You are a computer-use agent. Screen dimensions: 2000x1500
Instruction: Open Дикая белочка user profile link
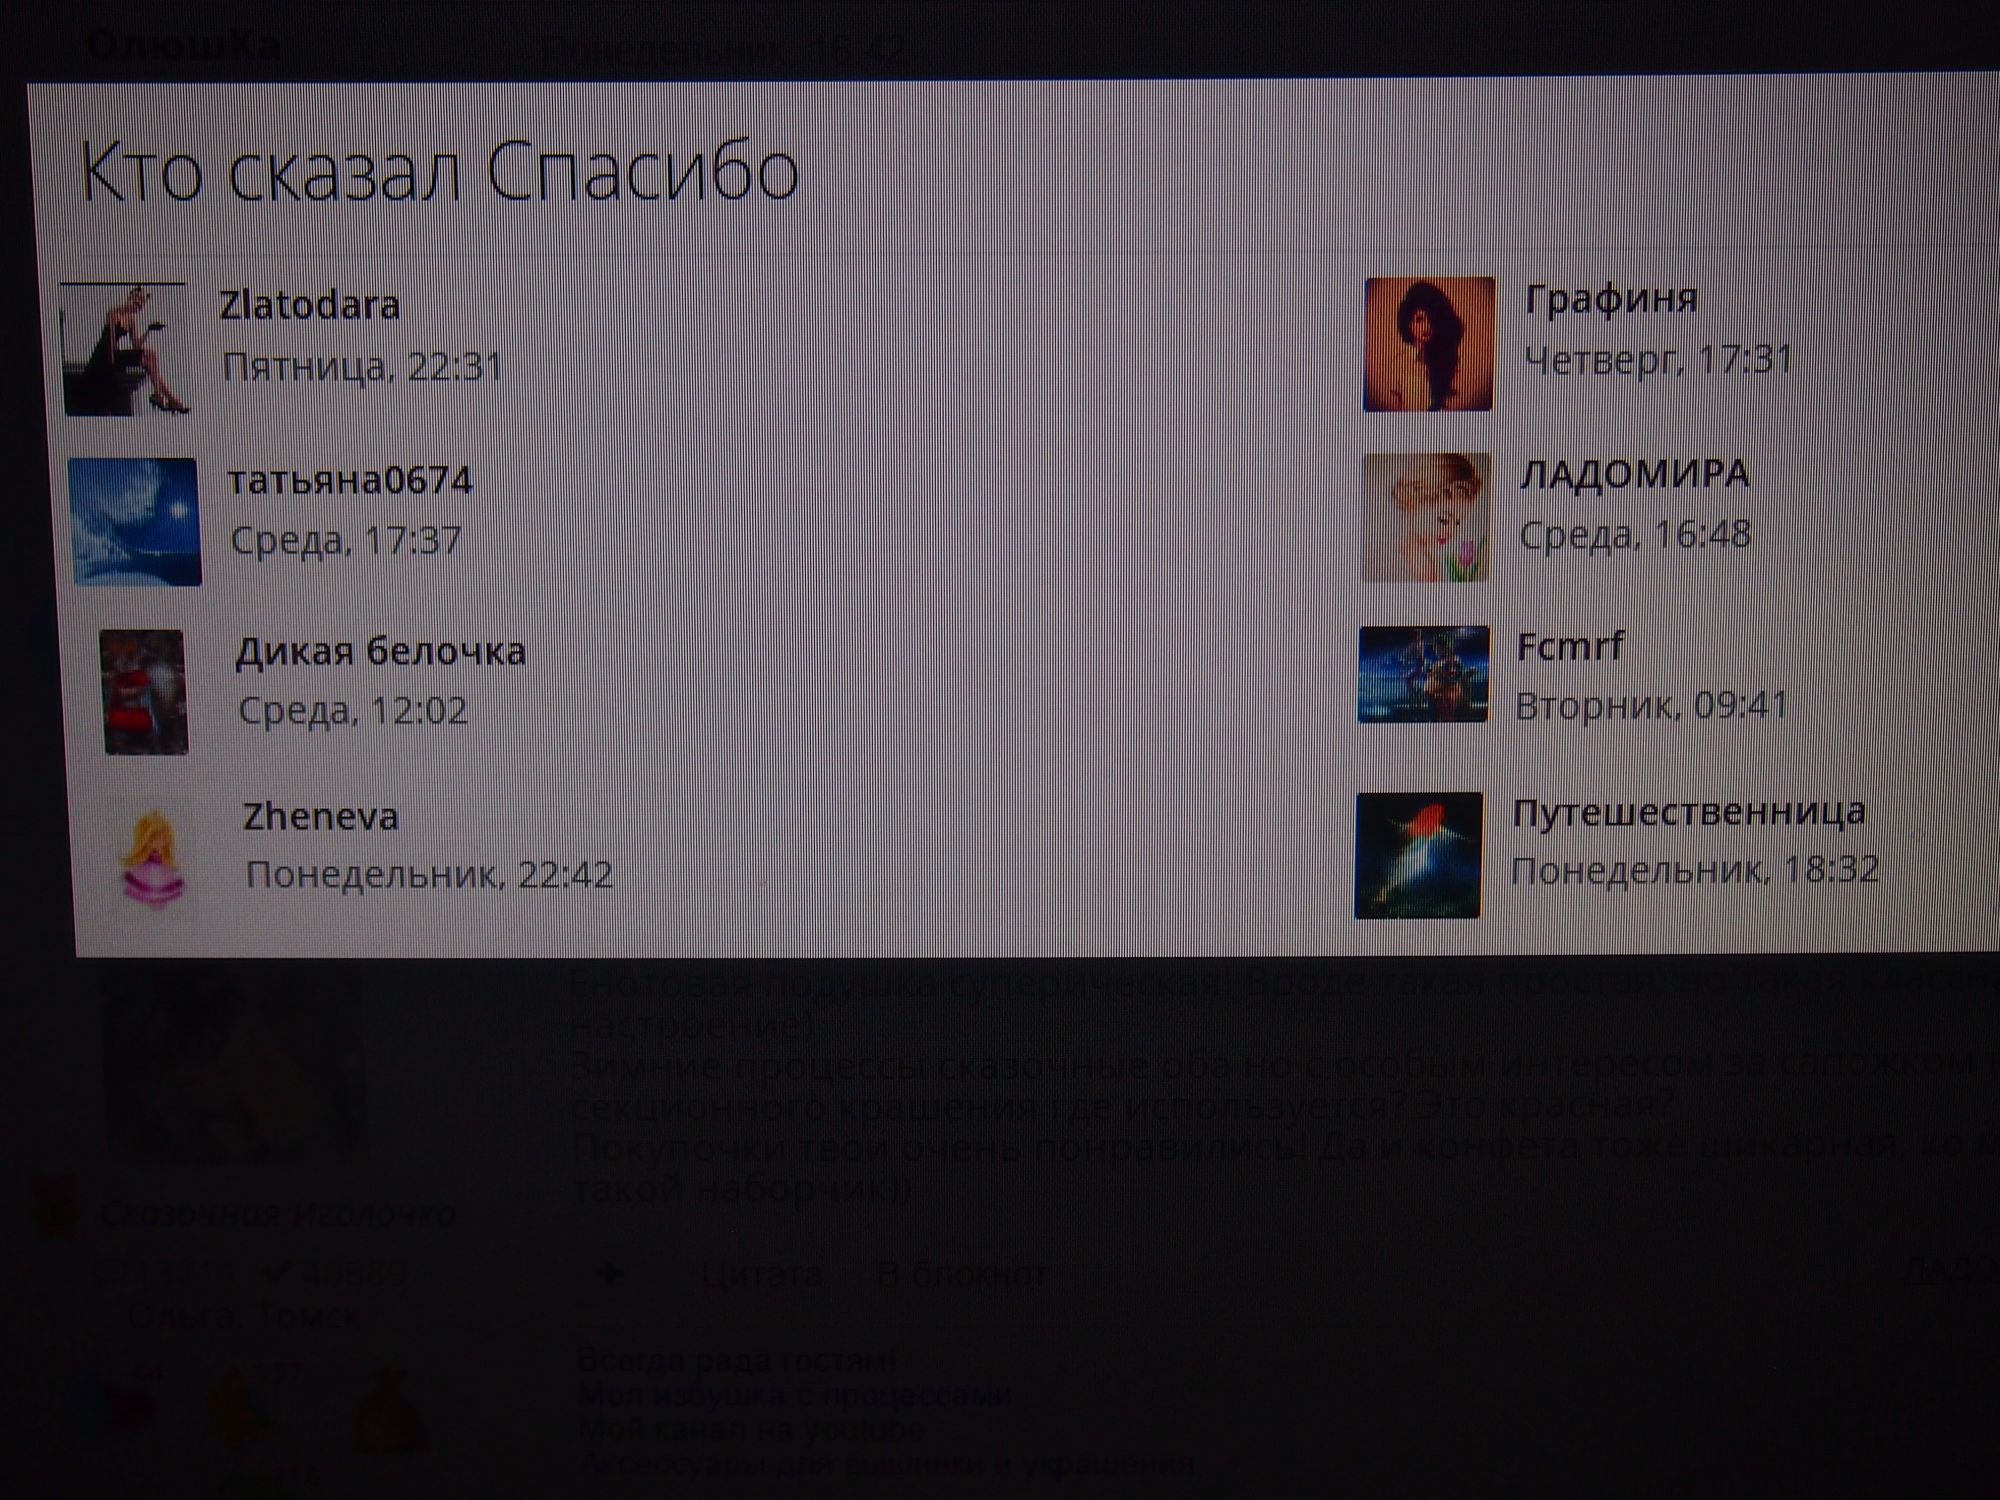pyautogui.click(x=380, y=652)
